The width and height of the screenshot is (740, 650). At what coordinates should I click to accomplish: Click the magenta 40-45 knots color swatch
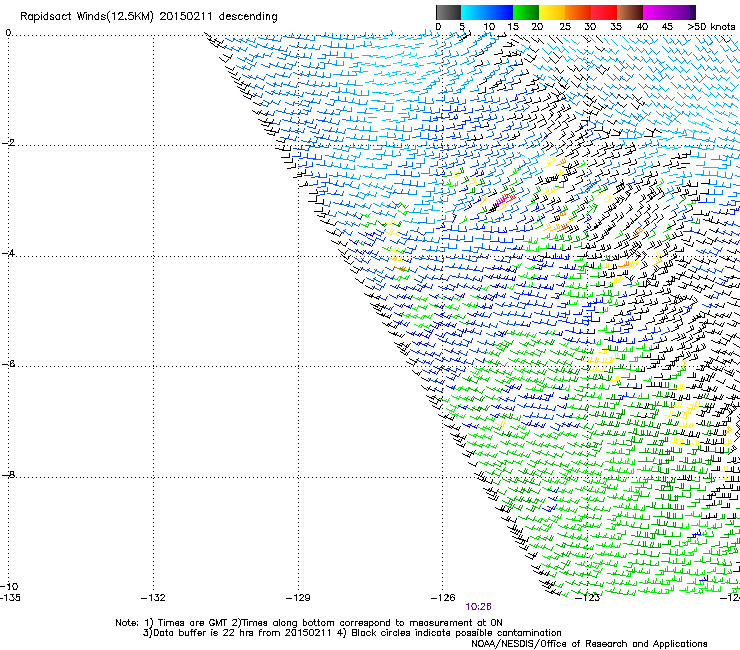click(x=656, y=12)
